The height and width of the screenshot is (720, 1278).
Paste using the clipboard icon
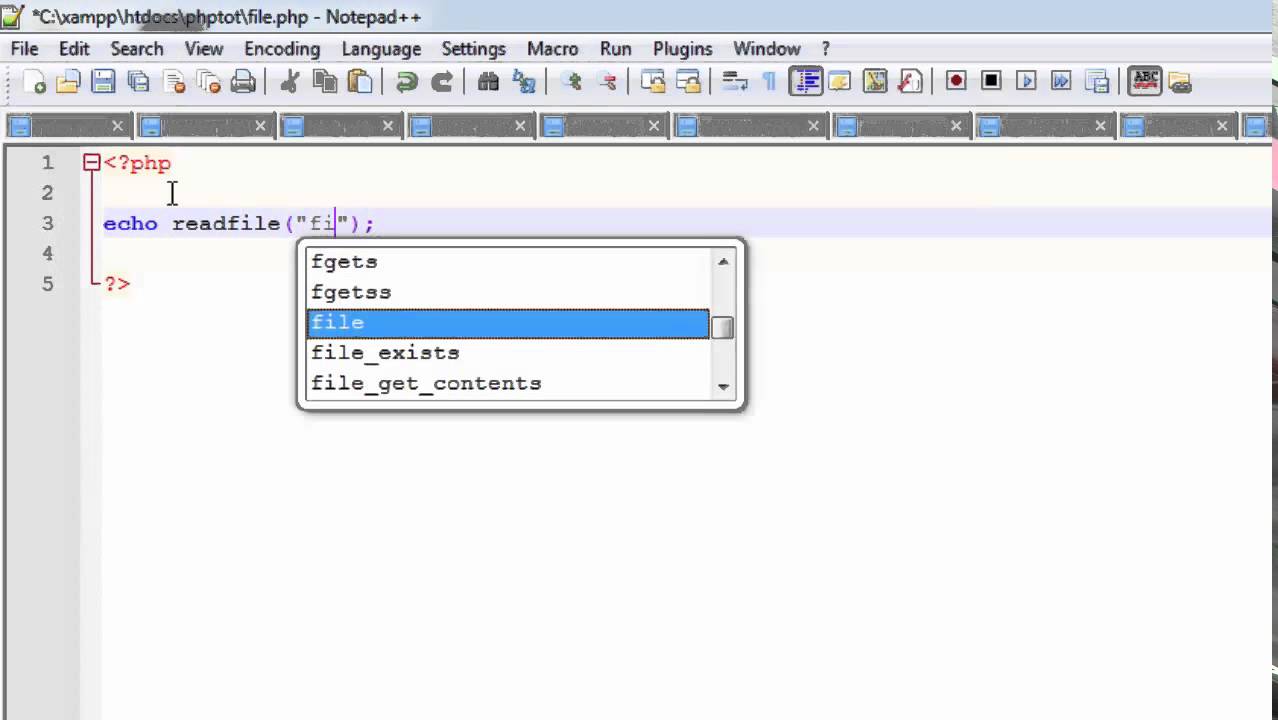pyautogui.click(x=360, y=82)
